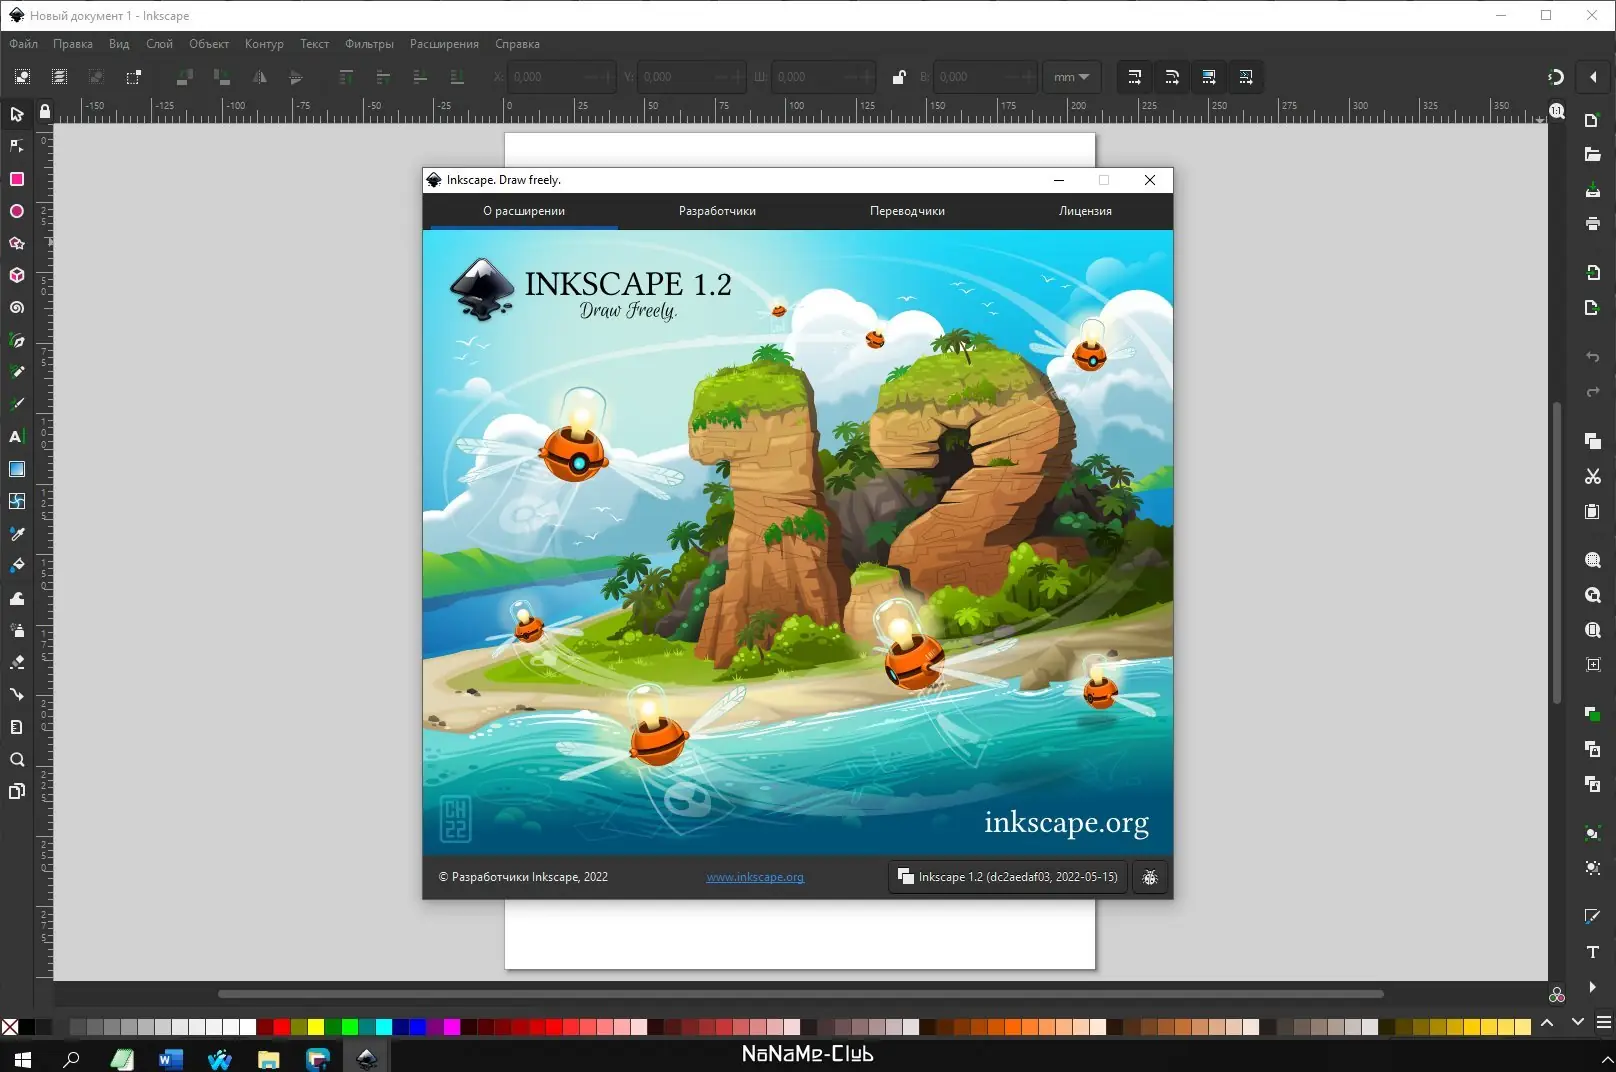The image size is (1616, 1072).
Task: Click the Save document icon
Action: (1592, 189)
